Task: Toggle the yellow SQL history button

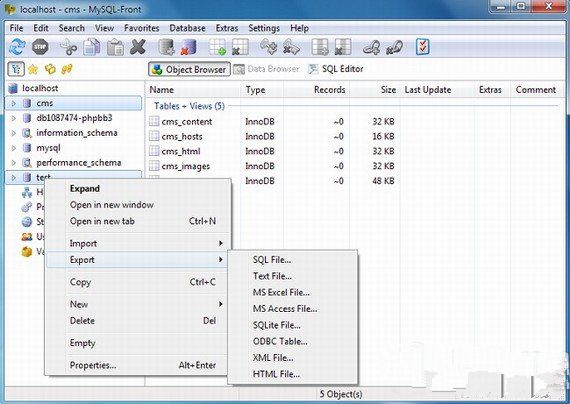Action: pyautogui.click(x=67, y=69)
